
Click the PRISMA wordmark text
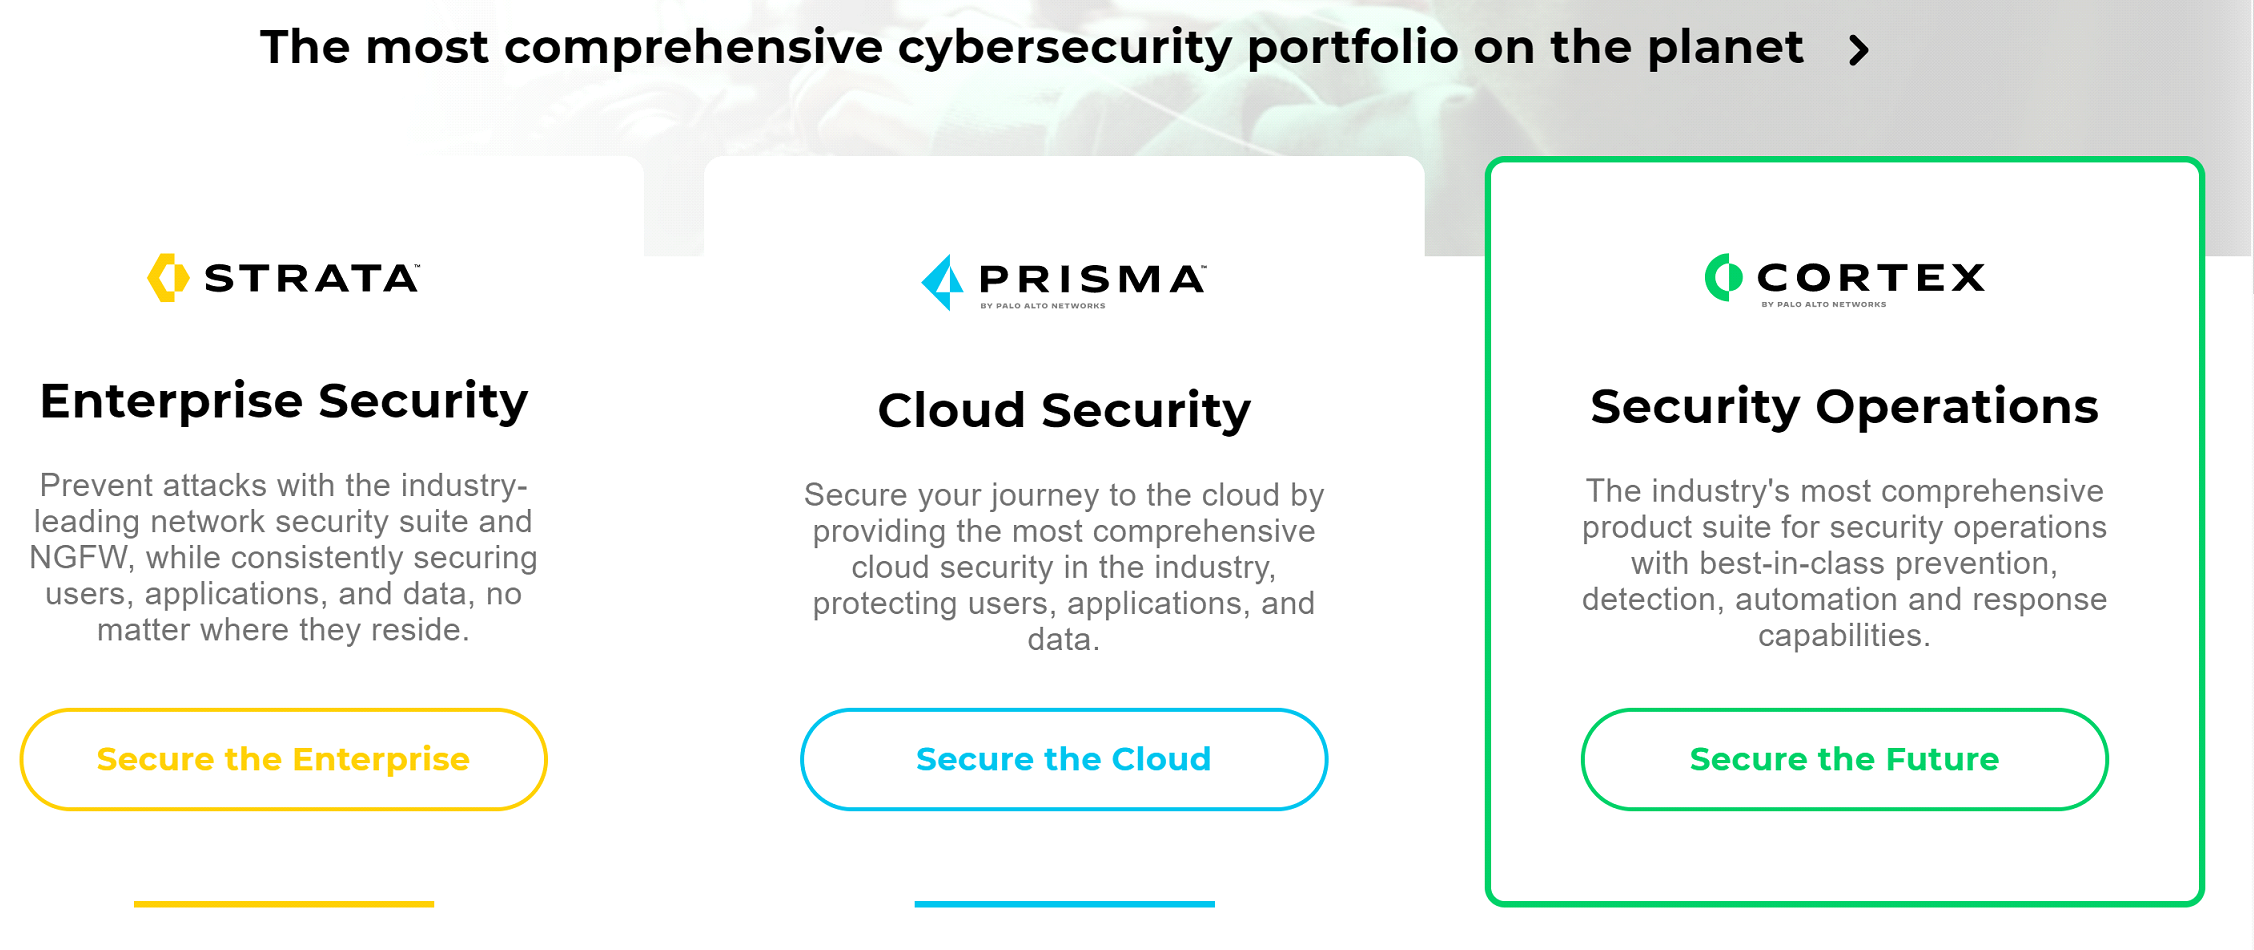[1092, 278]
